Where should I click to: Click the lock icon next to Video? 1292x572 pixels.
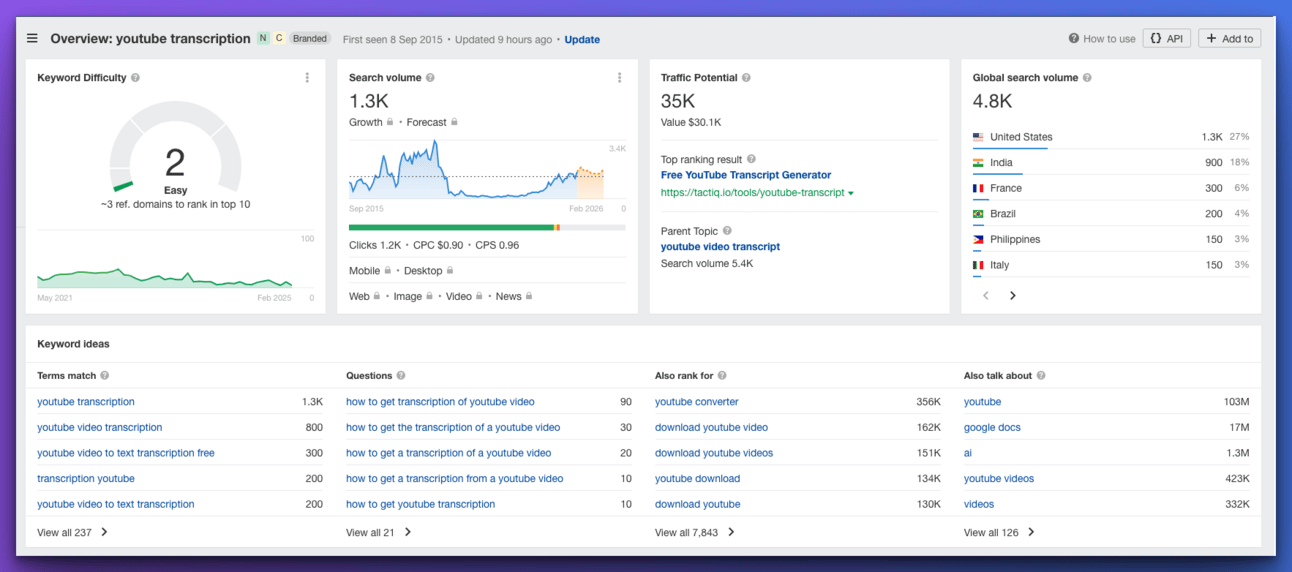coord(480,296)
